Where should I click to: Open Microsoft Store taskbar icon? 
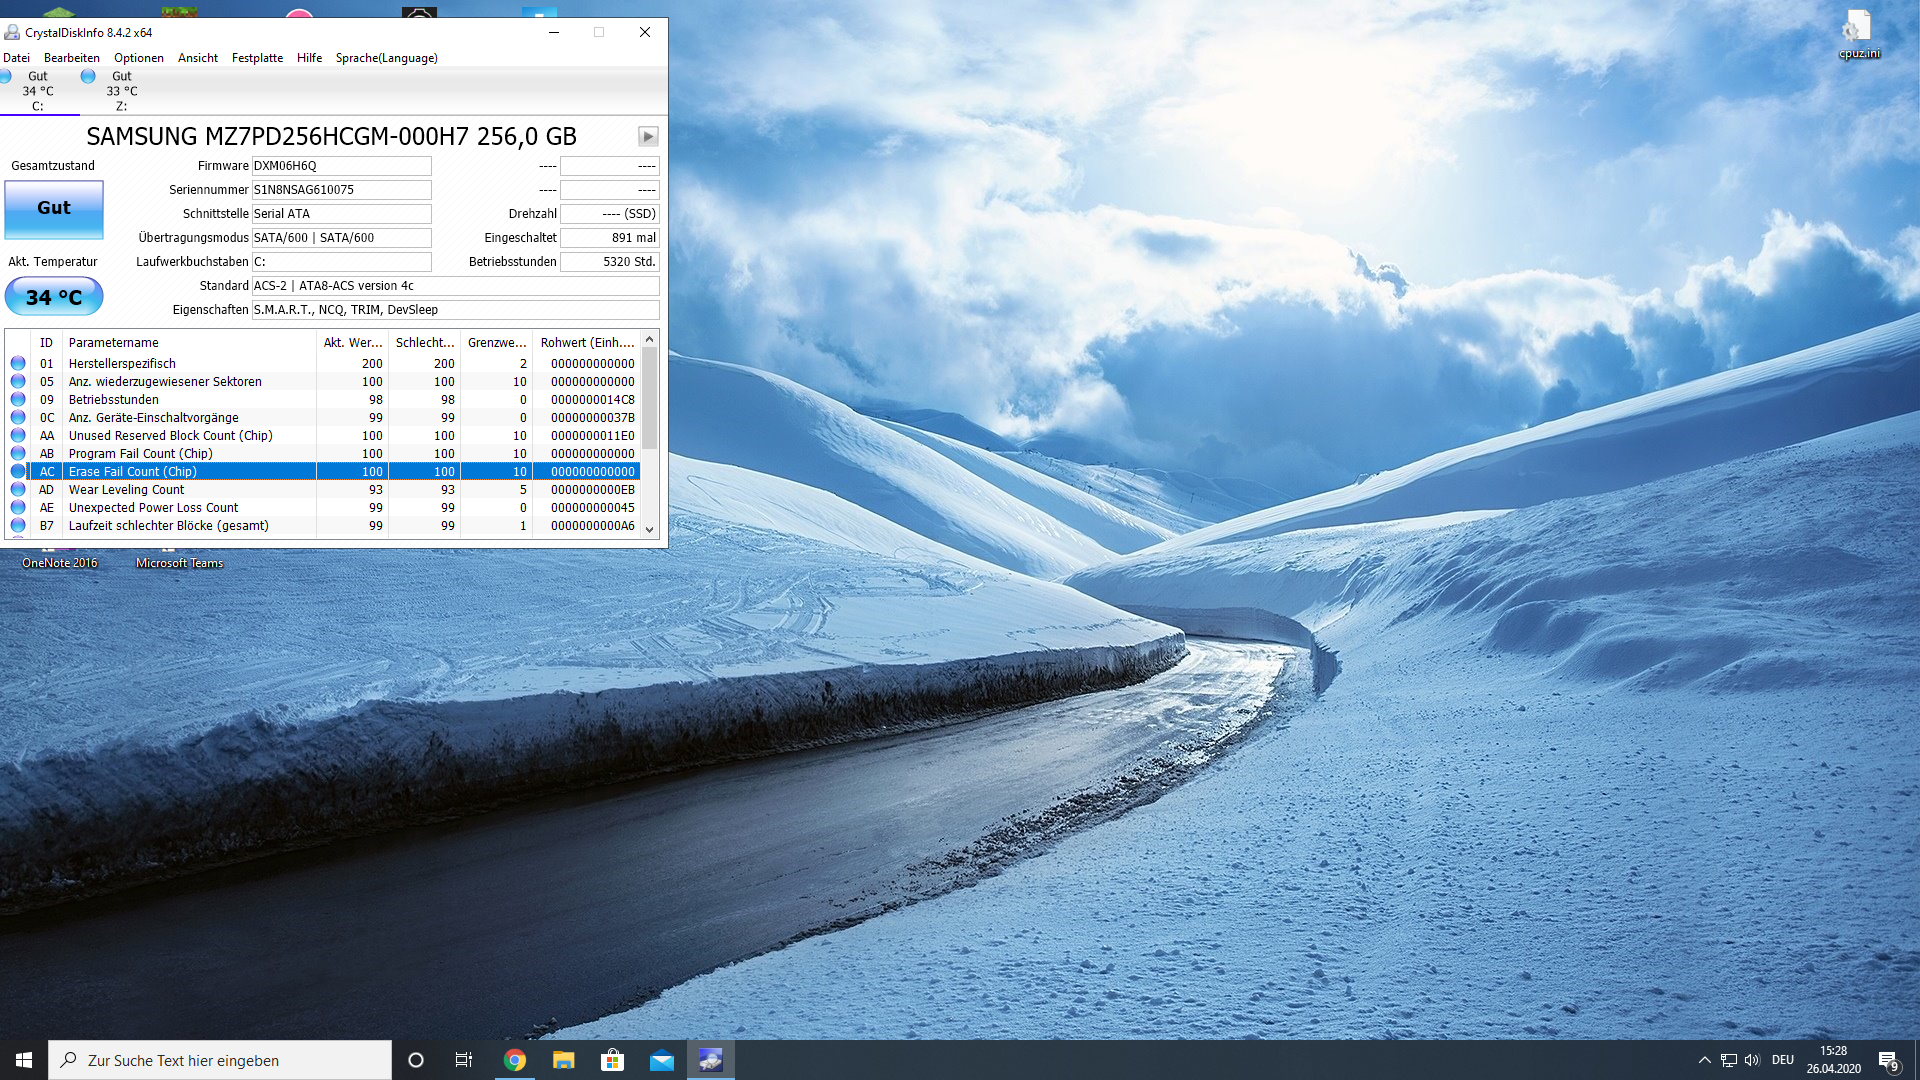tap(612, 1060)
